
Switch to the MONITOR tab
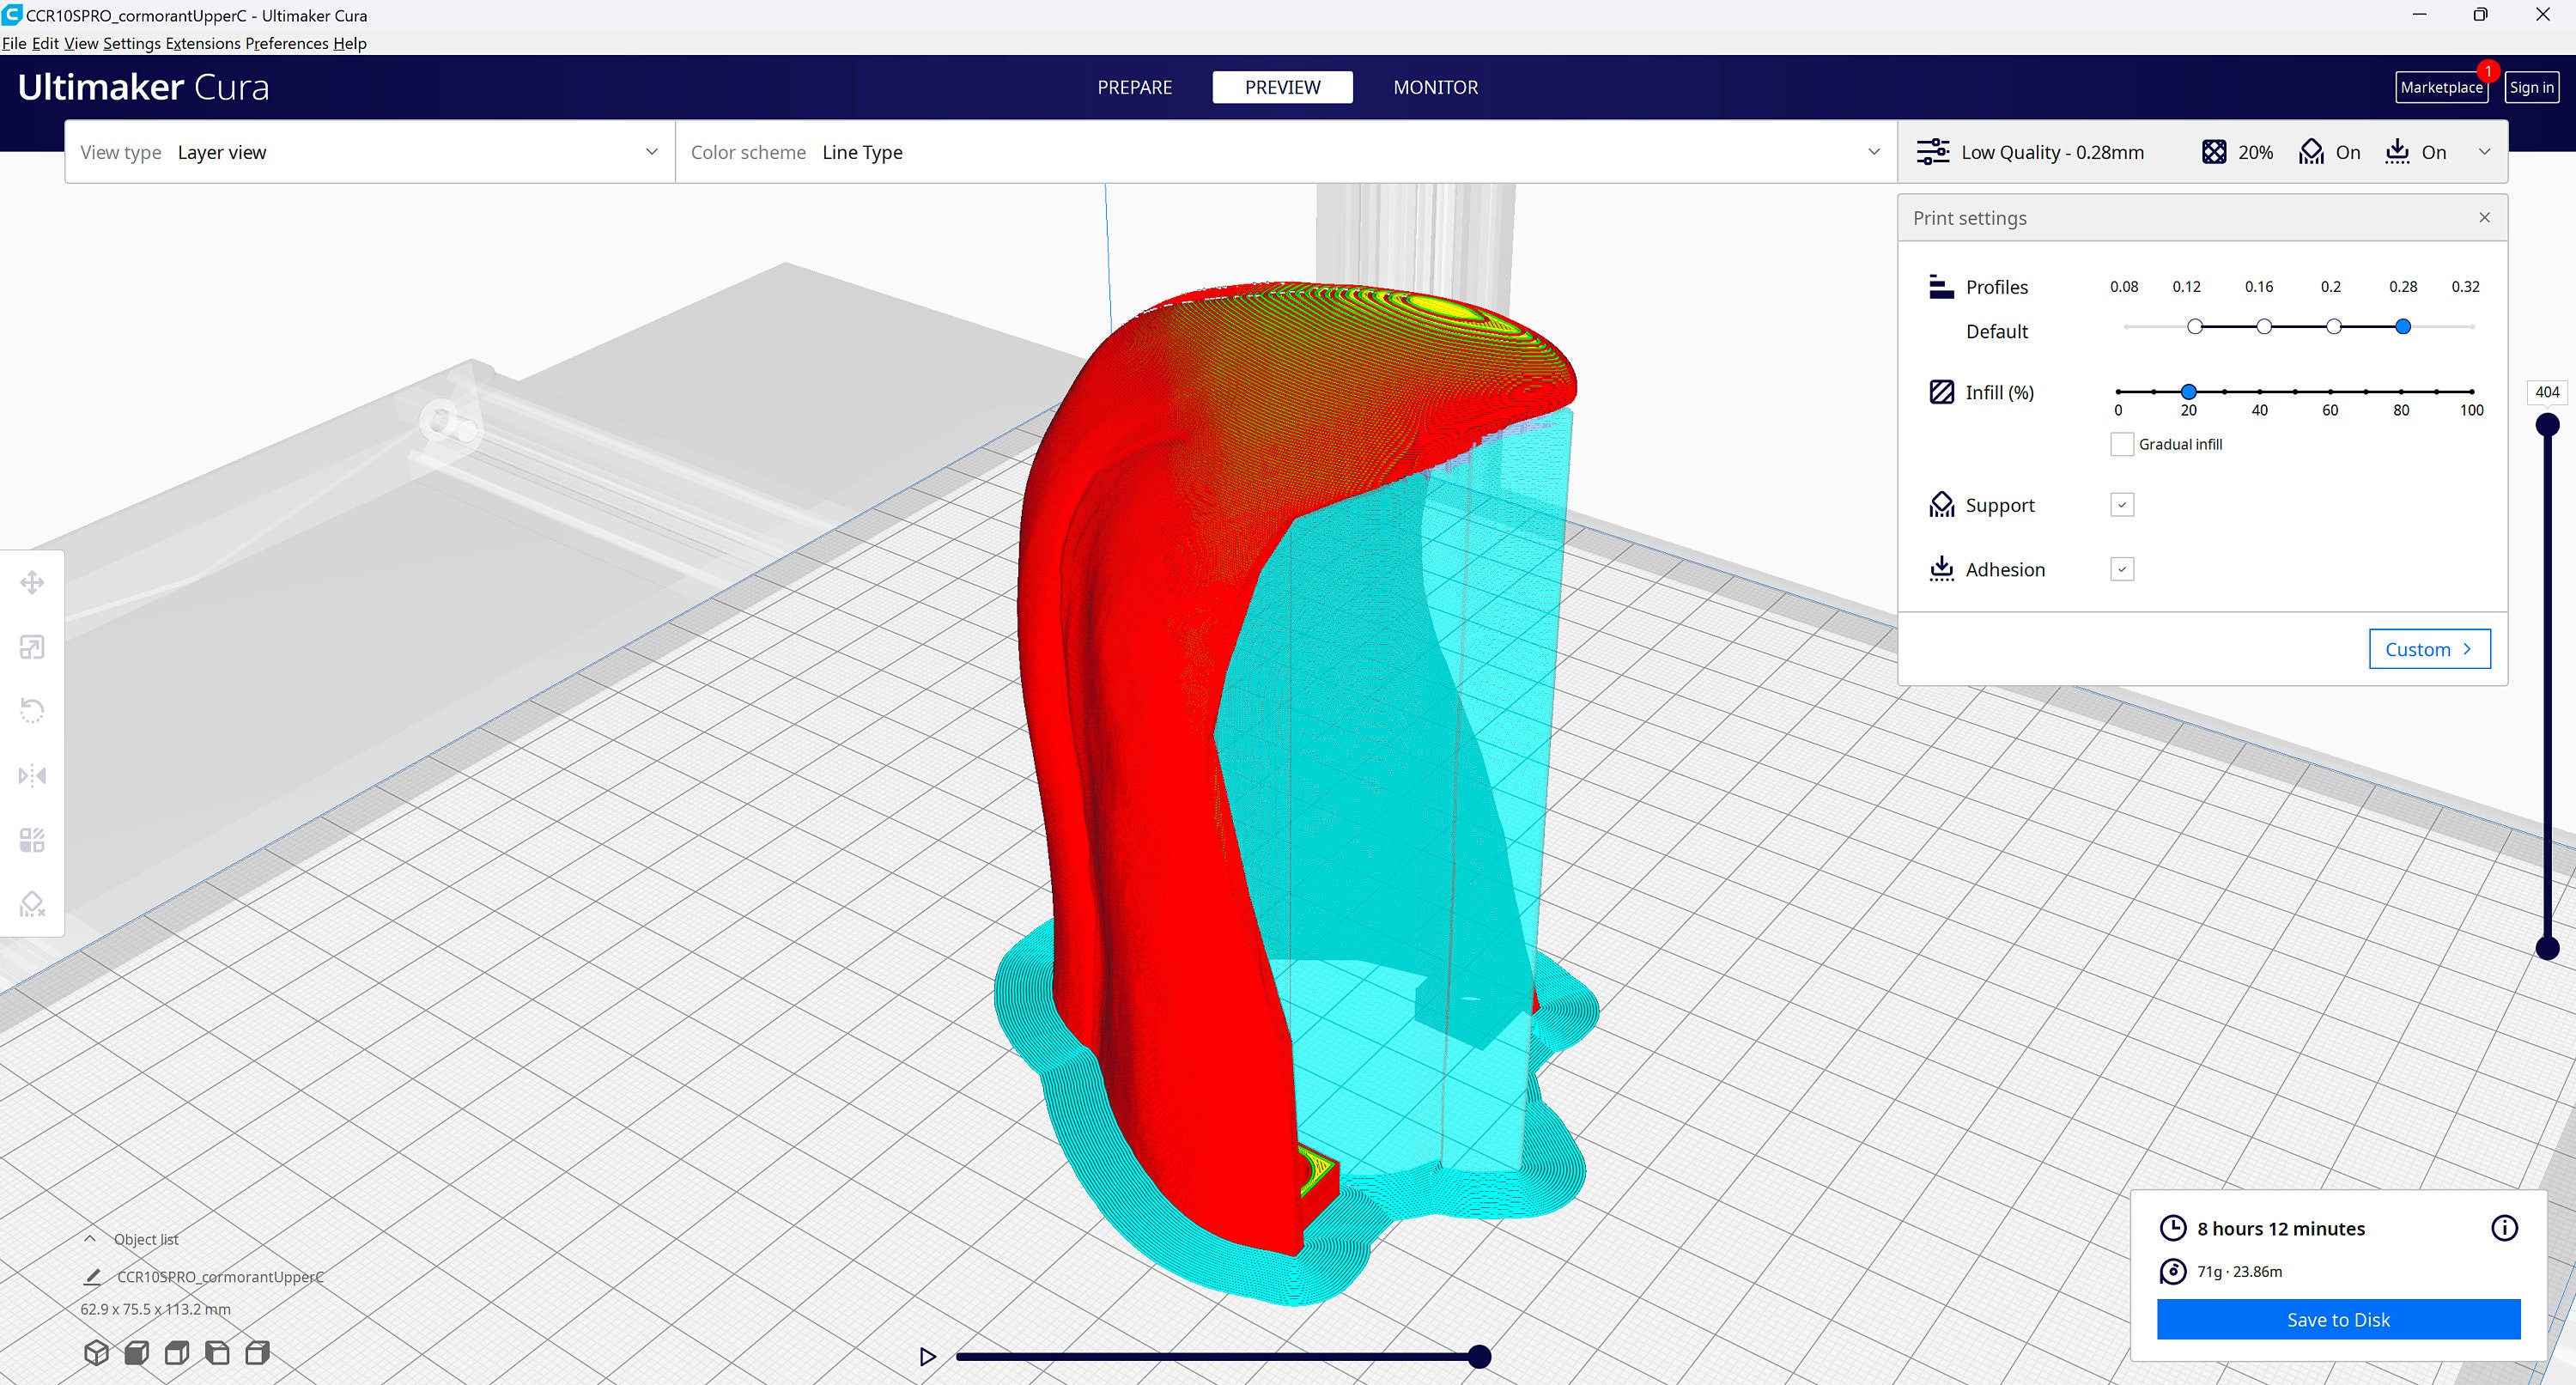coord(1435,87)
